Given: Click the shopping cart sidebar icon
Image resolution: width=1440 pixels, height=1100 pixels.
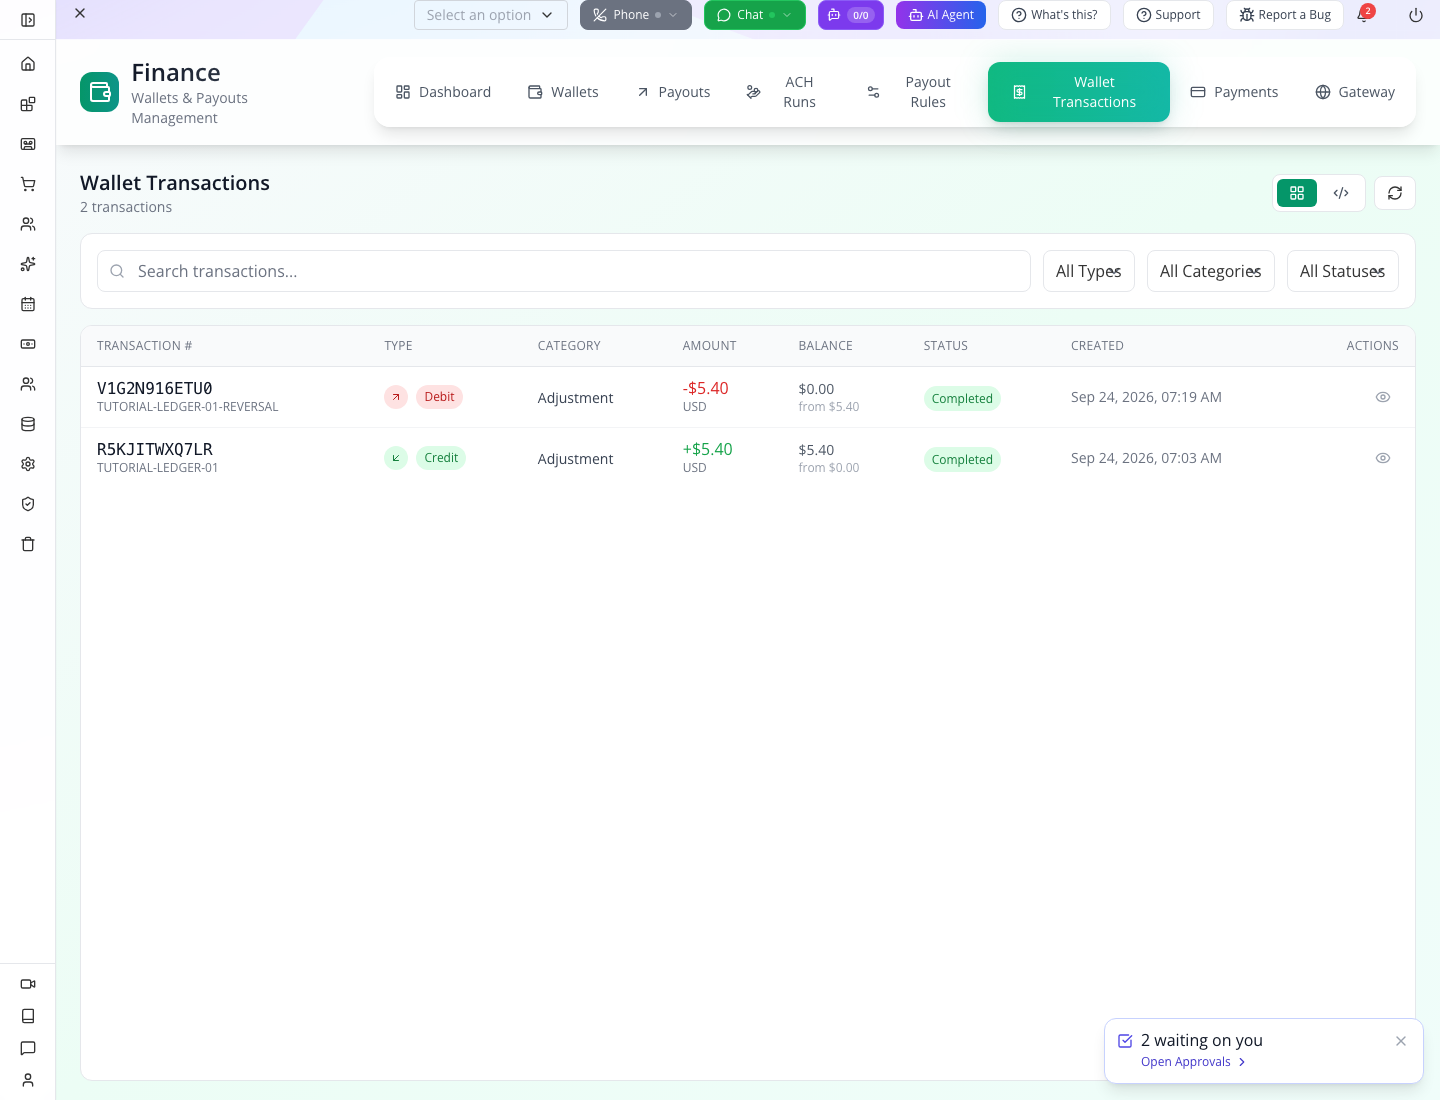Looking at the screenshot, I should point(28,184).
